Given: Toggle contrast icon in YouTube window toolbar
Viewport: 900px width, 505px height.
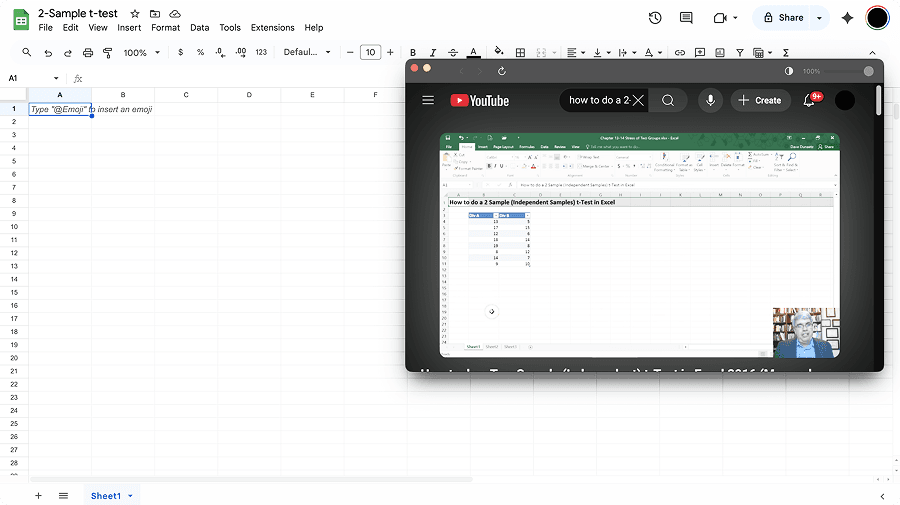Looking at the screenshot, I should (x=789, y=71).
